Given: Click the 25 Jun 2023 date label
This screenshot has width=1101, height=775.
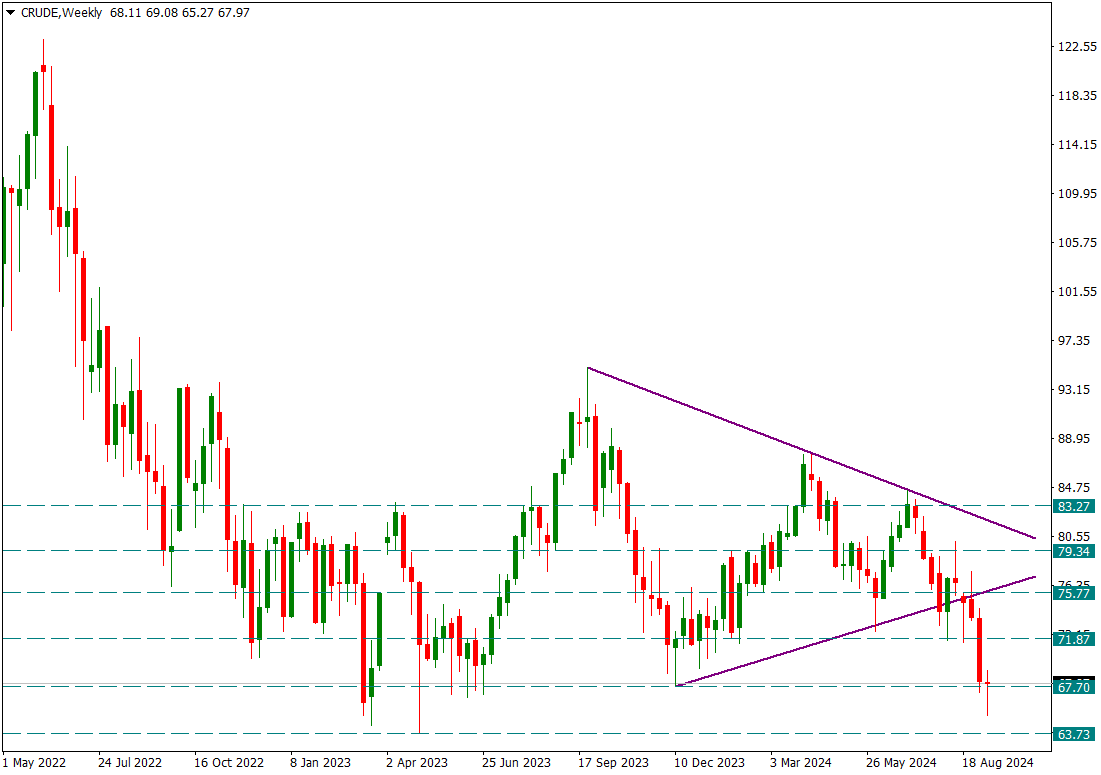Looking at the screenshot, I should click(x=516, y=762).
